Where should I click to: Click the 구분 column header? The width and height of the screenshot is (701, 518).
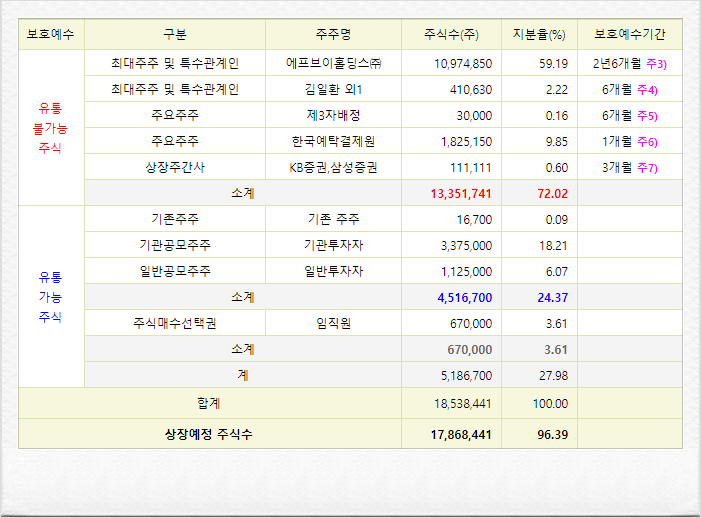(175, 34)
